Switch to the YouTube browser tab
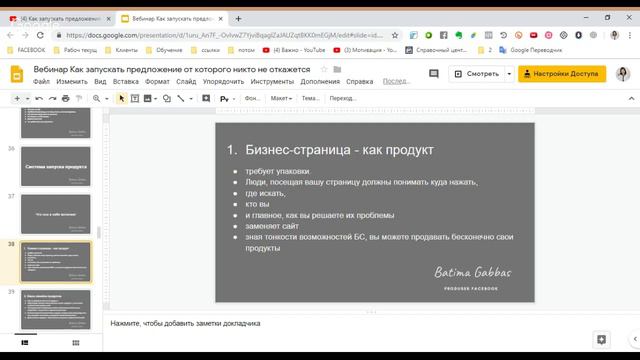This screenshot has width=640, height=360. tap(60, 19)
